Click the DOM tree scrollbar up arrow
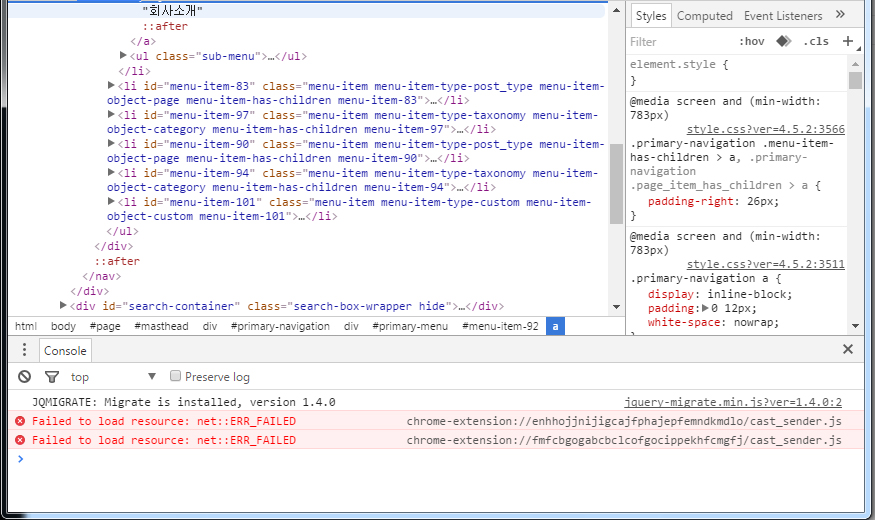This screenshot has width=875, height=520. click(616, 10)
